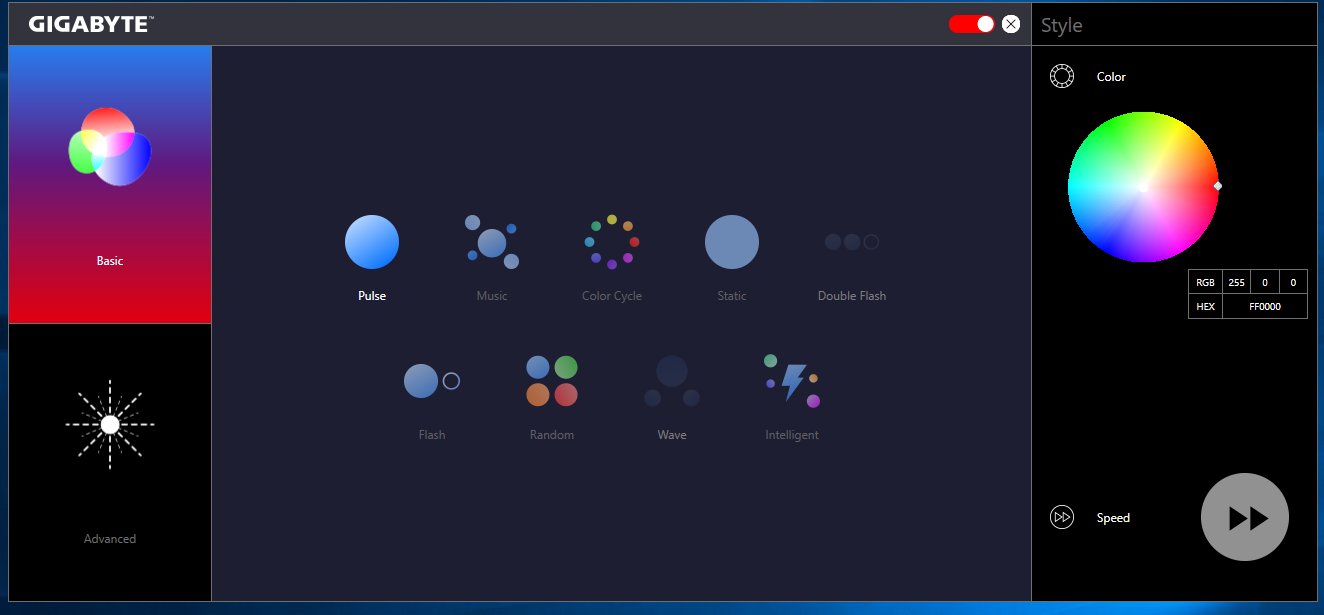Click the large fast-forward speed button
The height and width of the screenshot is (615, 1324).
tap(1244, 517)
